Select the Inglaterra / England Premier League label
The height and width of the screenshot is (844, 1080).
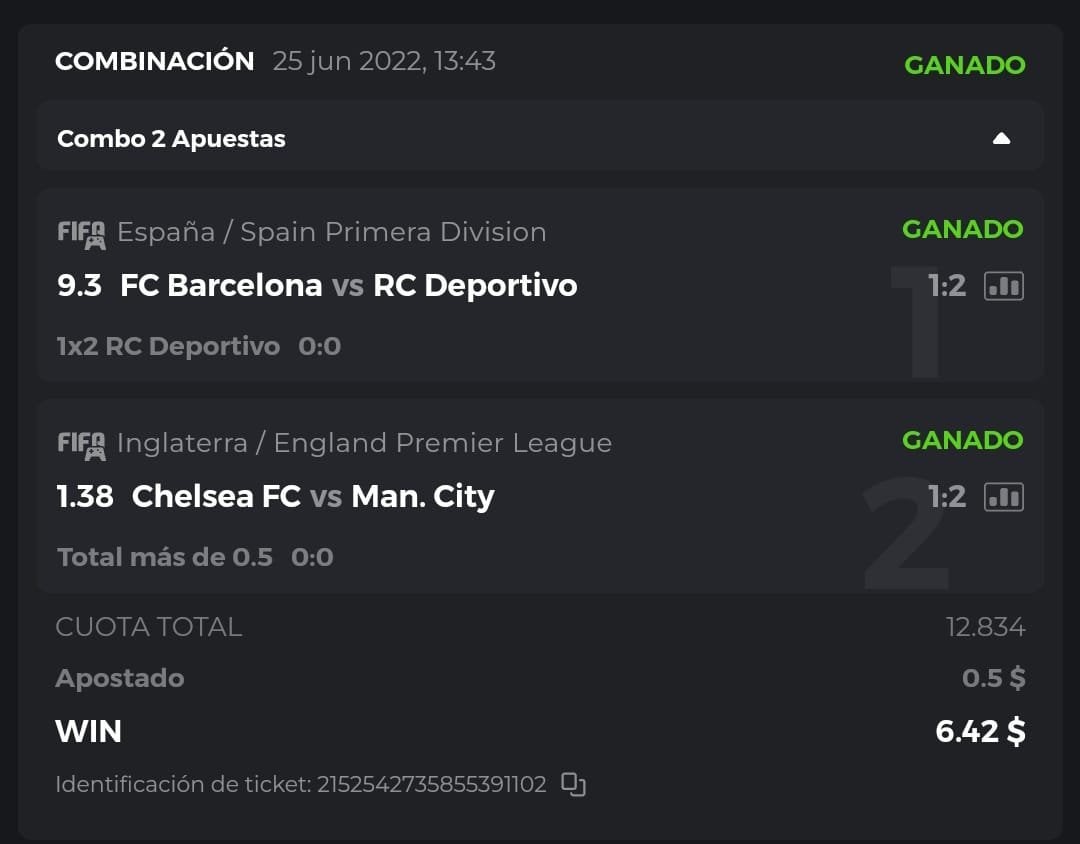364,443
